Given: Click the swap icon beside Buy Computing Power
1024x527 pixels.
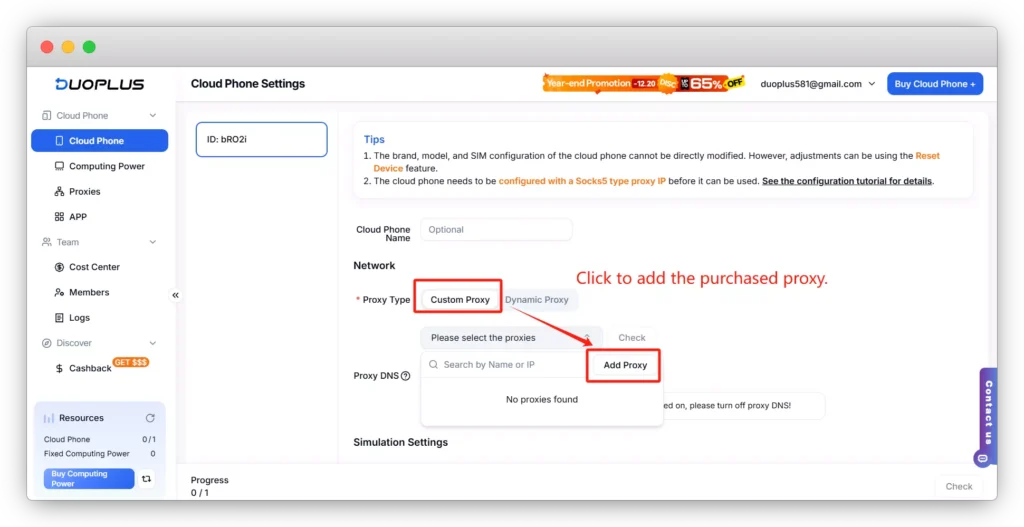Looking at the screenshot, I should [x=147, y=479].
